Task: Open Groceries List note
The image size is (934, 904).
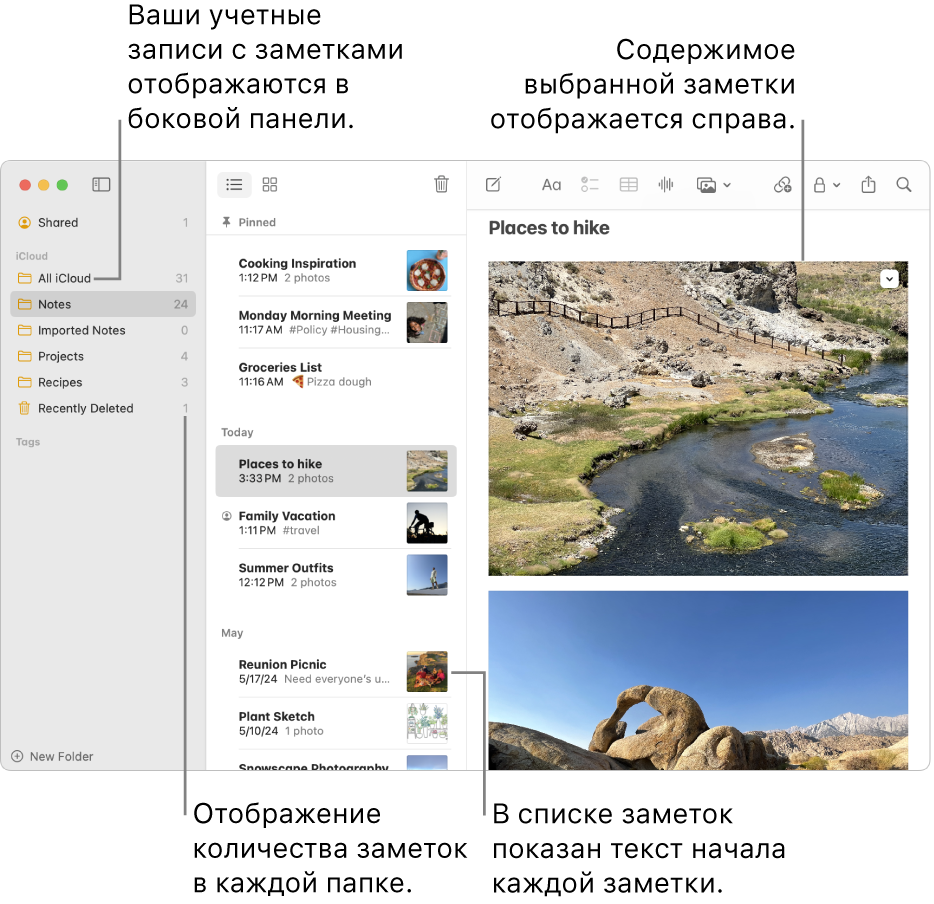Action: pyautogui.click(x=336, y=374)
